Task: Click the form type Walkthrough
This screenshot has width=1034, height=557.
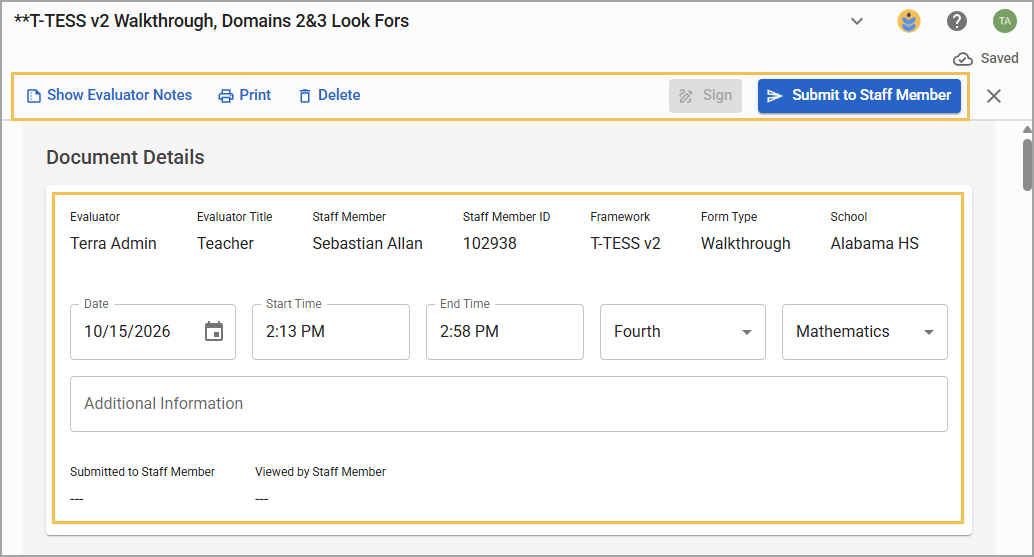Action: click(746, 244)
